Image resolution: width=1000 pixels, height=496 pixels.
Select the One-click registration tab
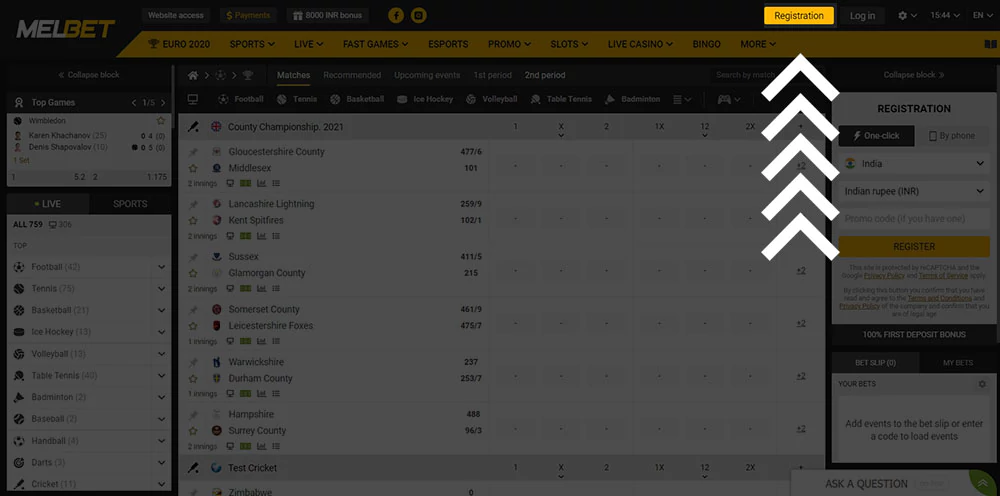[x=876, y=136]
